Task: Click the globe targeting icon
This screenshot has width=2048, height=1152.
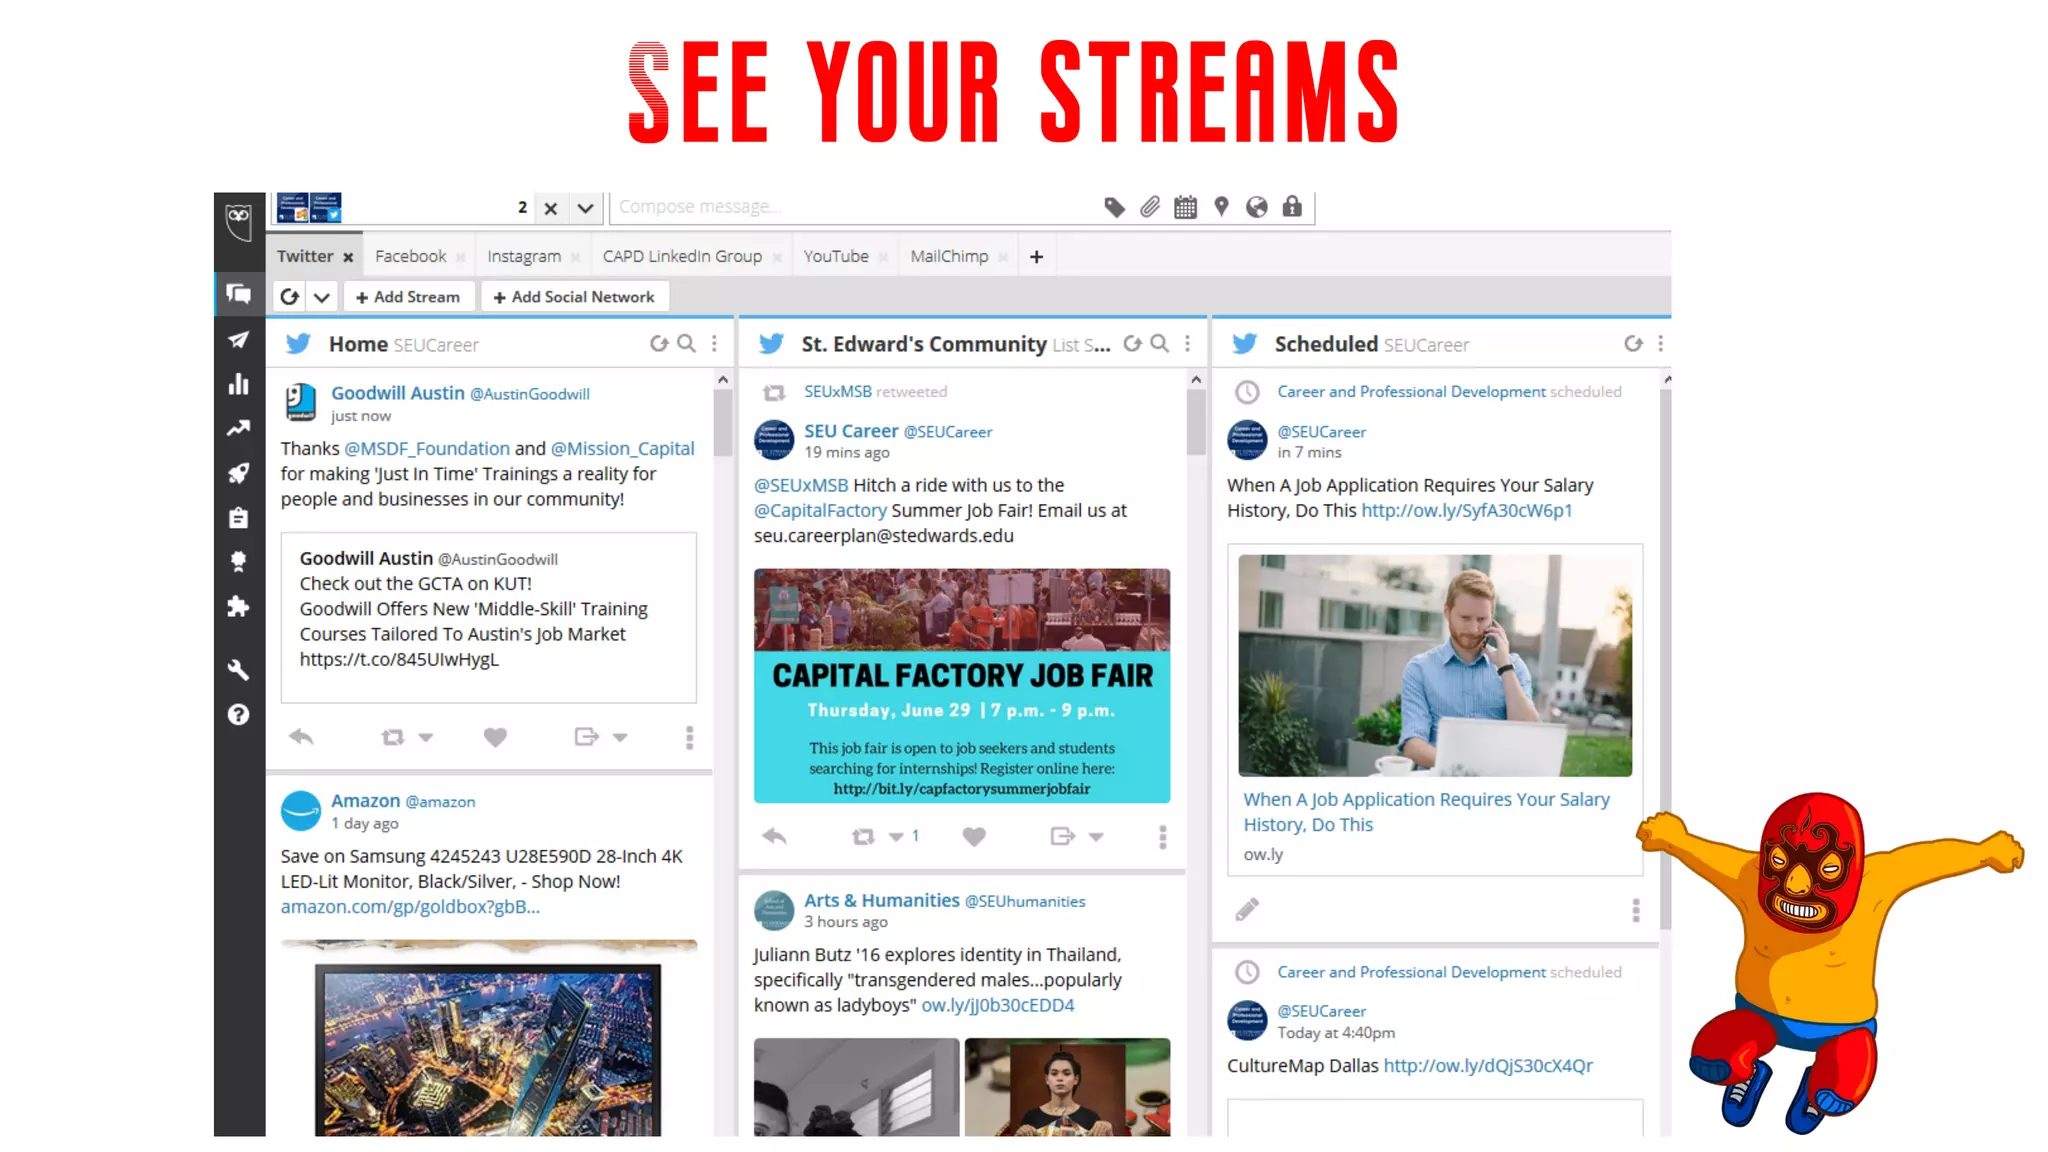Action: 1257,207
